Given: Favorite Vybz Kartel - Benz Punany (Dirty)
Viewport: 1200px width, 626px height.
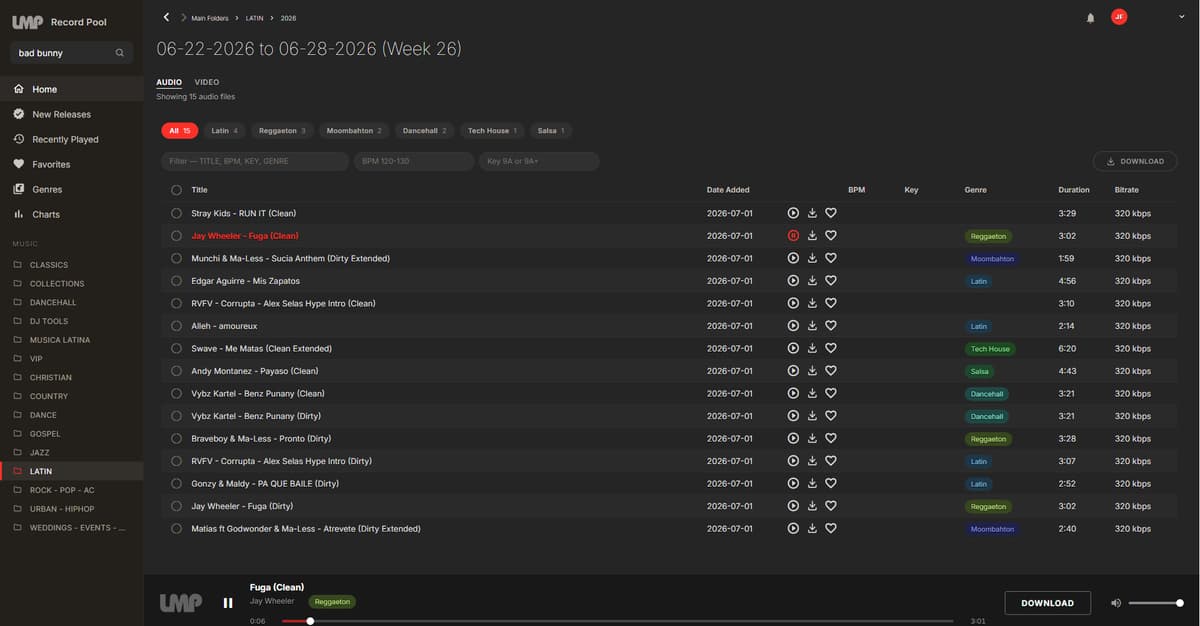Looking at the screenshot, I should tap(831, 416).
